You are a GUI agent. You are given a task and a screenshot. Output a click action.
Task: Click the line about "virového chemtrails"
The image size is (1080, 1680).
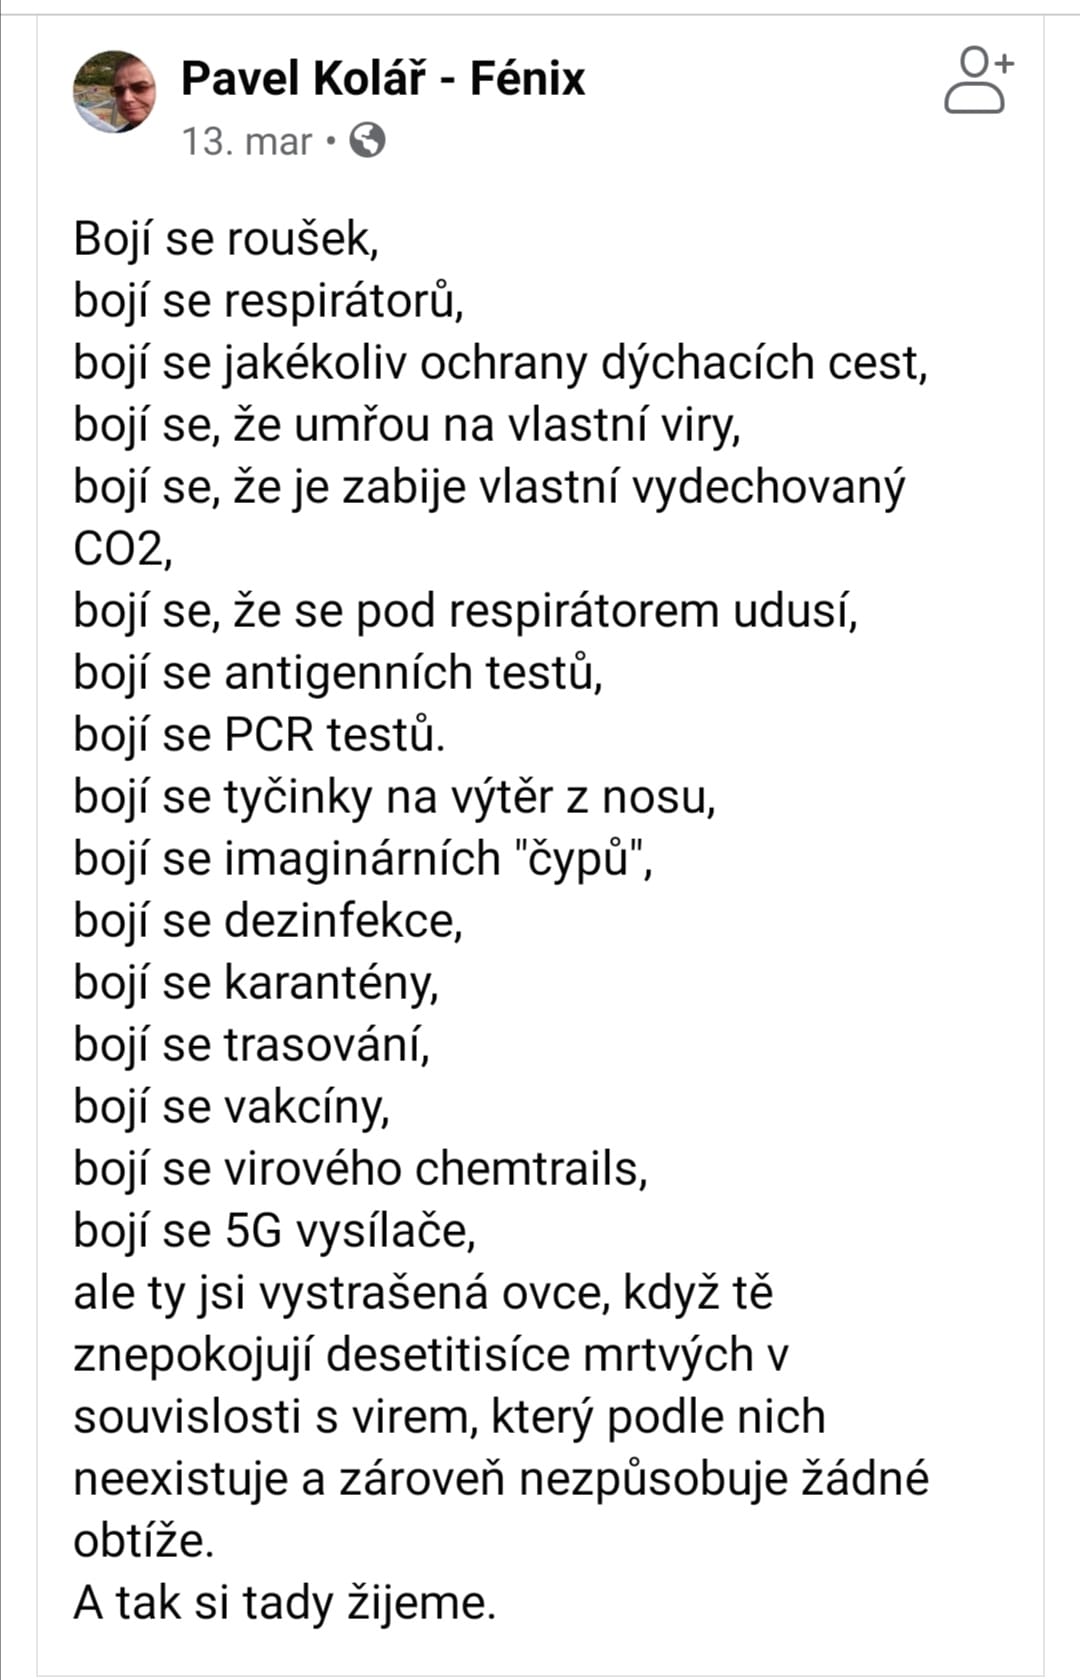click(360, 1169)
